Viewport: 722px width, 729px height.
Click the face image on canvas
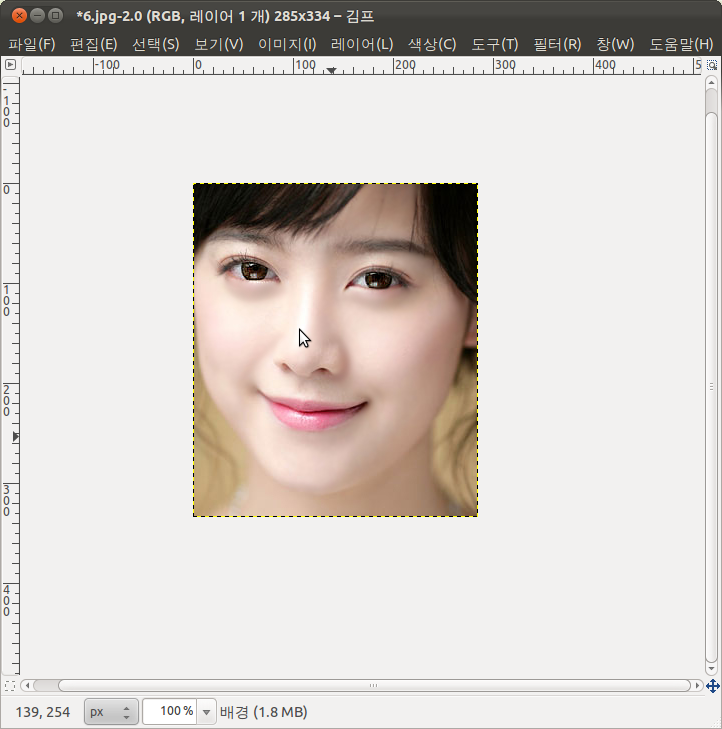[x=335, y=350]
